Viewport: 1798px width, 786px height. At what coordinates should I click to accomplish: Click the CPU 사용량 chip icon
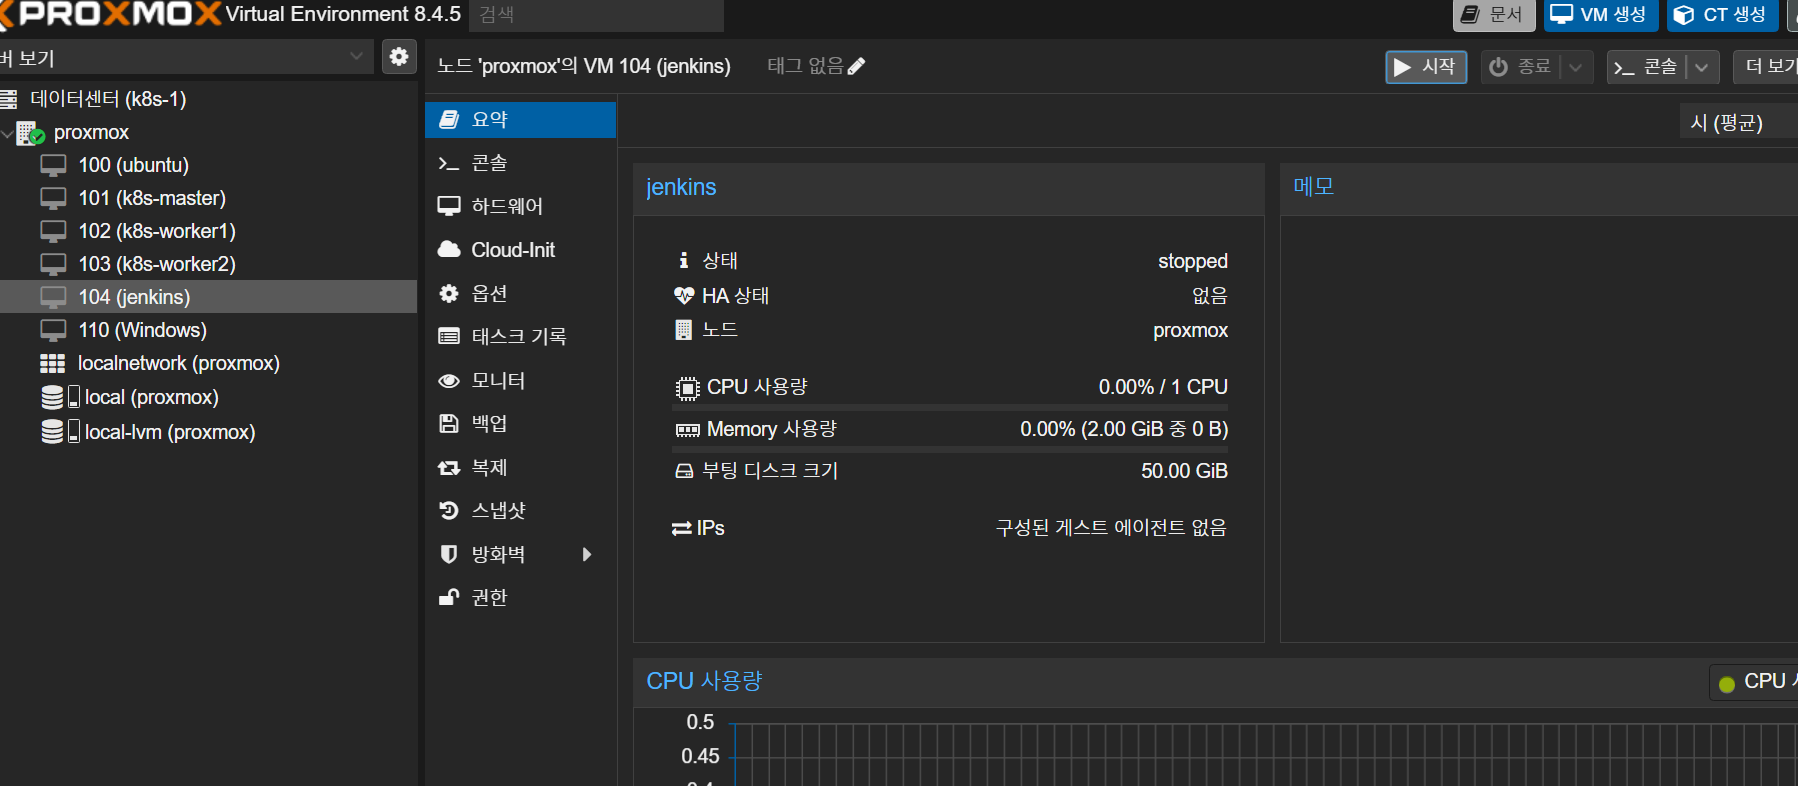pyautogui.click(x=687, y=388)
